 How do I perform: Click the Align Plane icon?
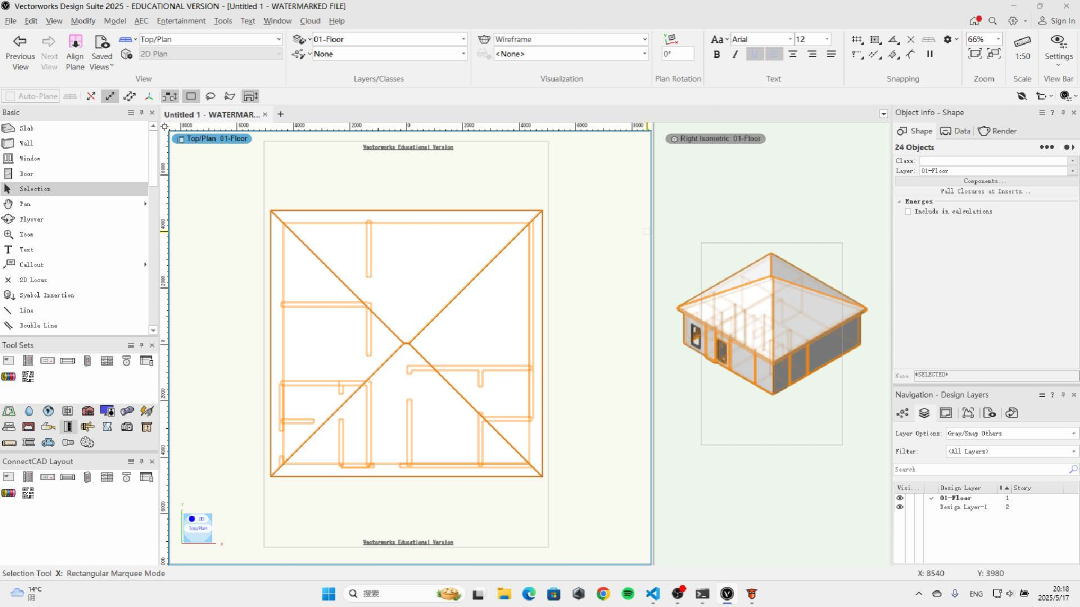[x=75, y=42]
